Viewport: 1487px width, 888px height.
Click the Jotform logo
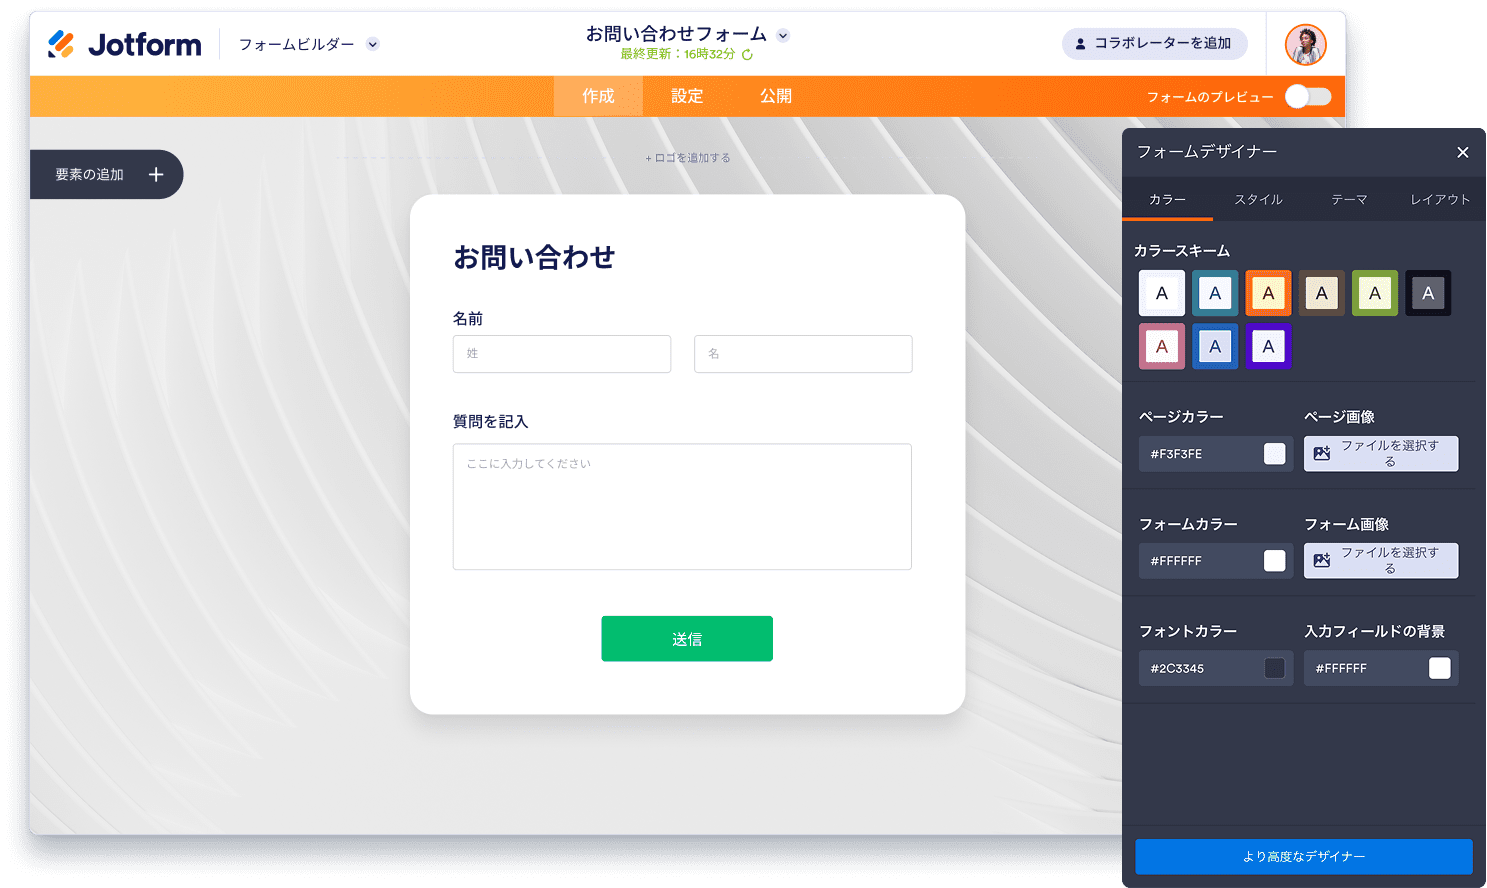[123, 43]
